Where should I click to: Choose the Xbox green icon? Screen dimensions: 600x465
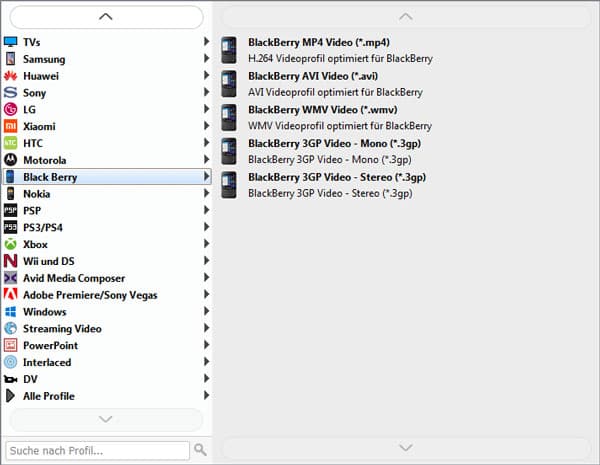point(11,244)
